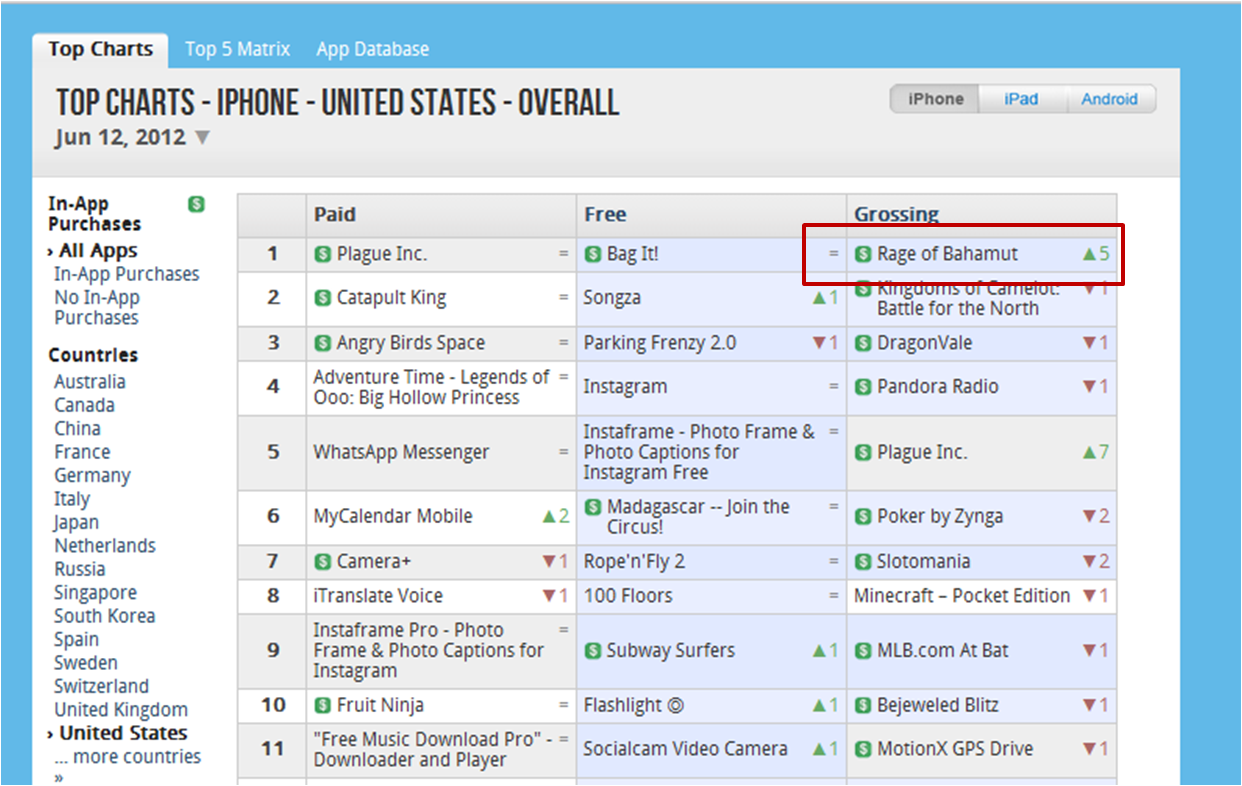
Task: Open the Top 5 Matrix tab
Action: coord(237,49)
